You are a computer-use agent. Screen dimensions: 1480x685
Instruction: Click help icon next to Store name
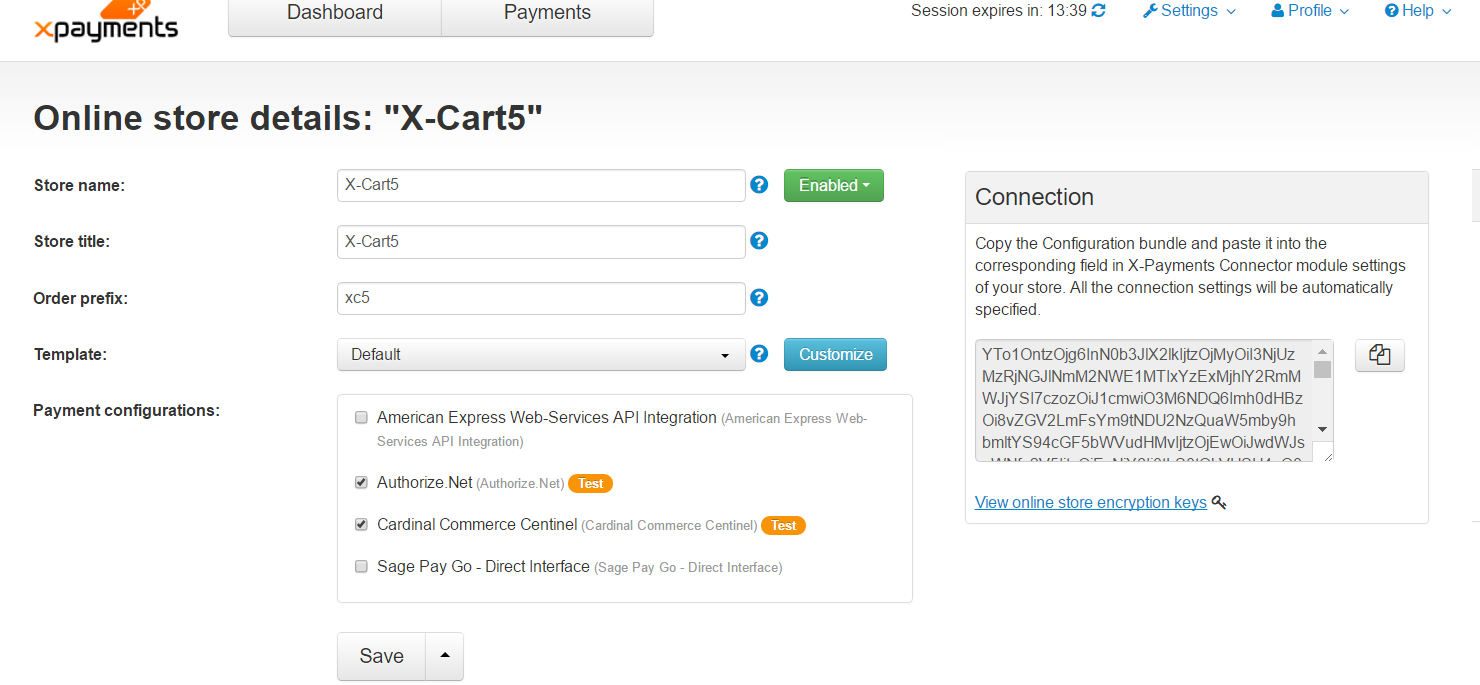tap(759, 185)
